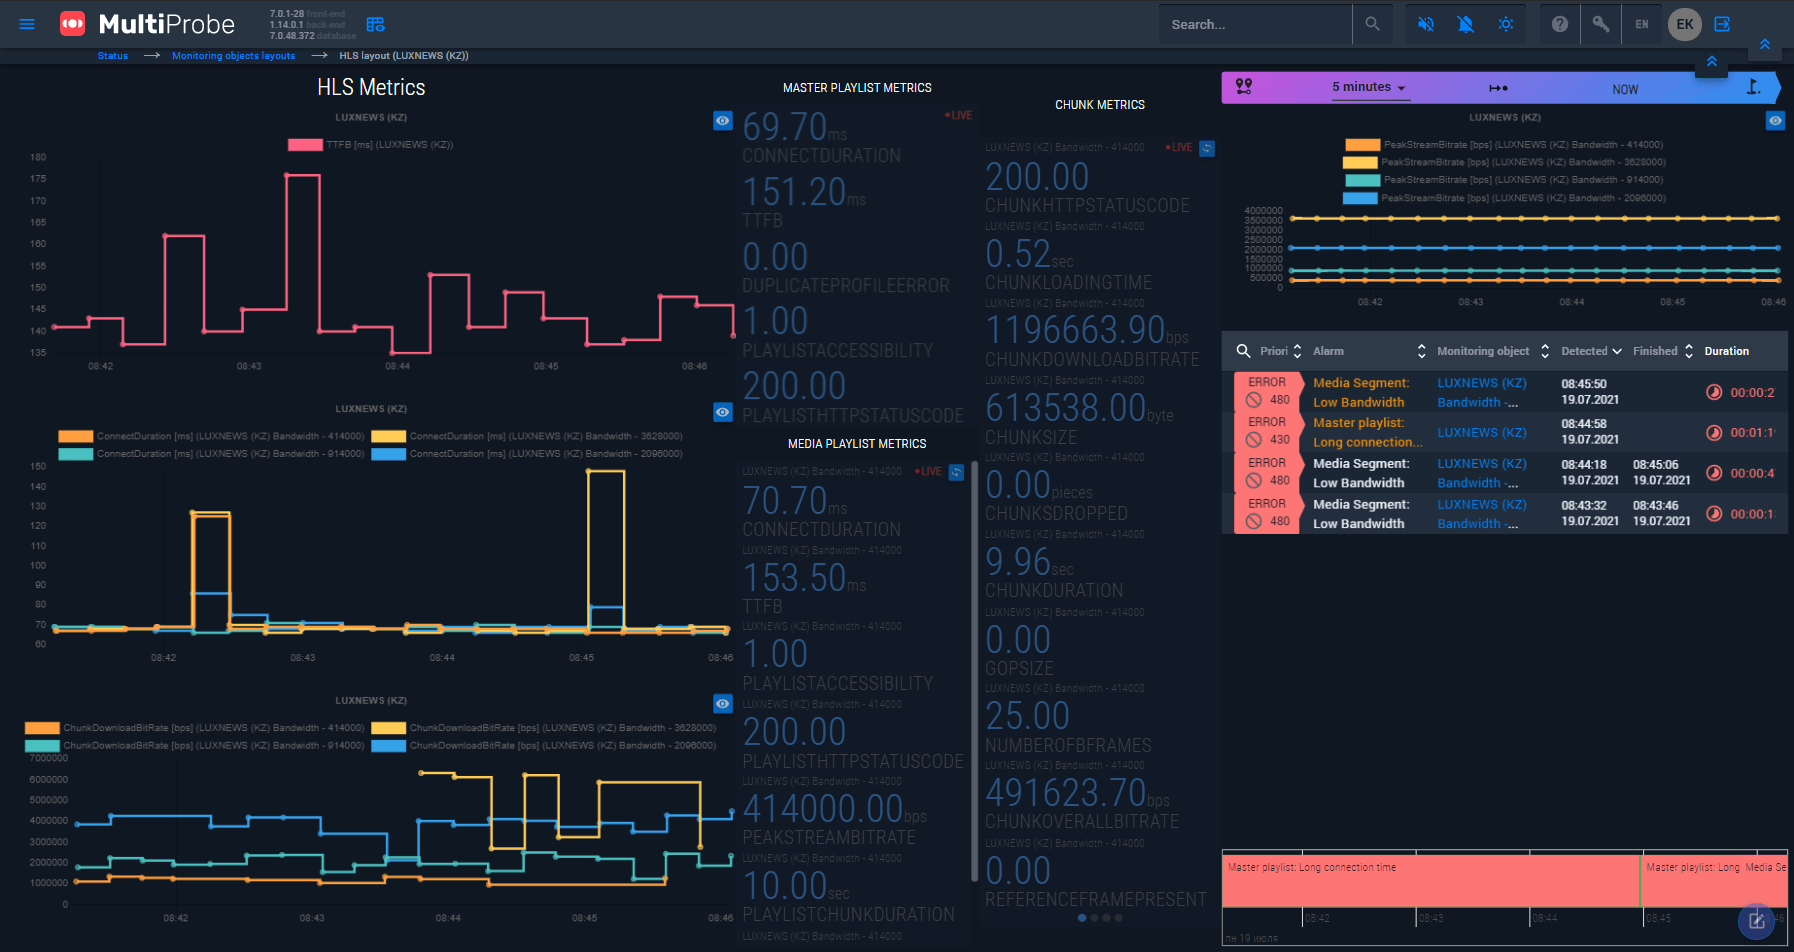Image resolution: width=1794 pixels, height=952 pixels.
Task: Switch theme with the sun icon
Action: click(x=1506, y=24)
